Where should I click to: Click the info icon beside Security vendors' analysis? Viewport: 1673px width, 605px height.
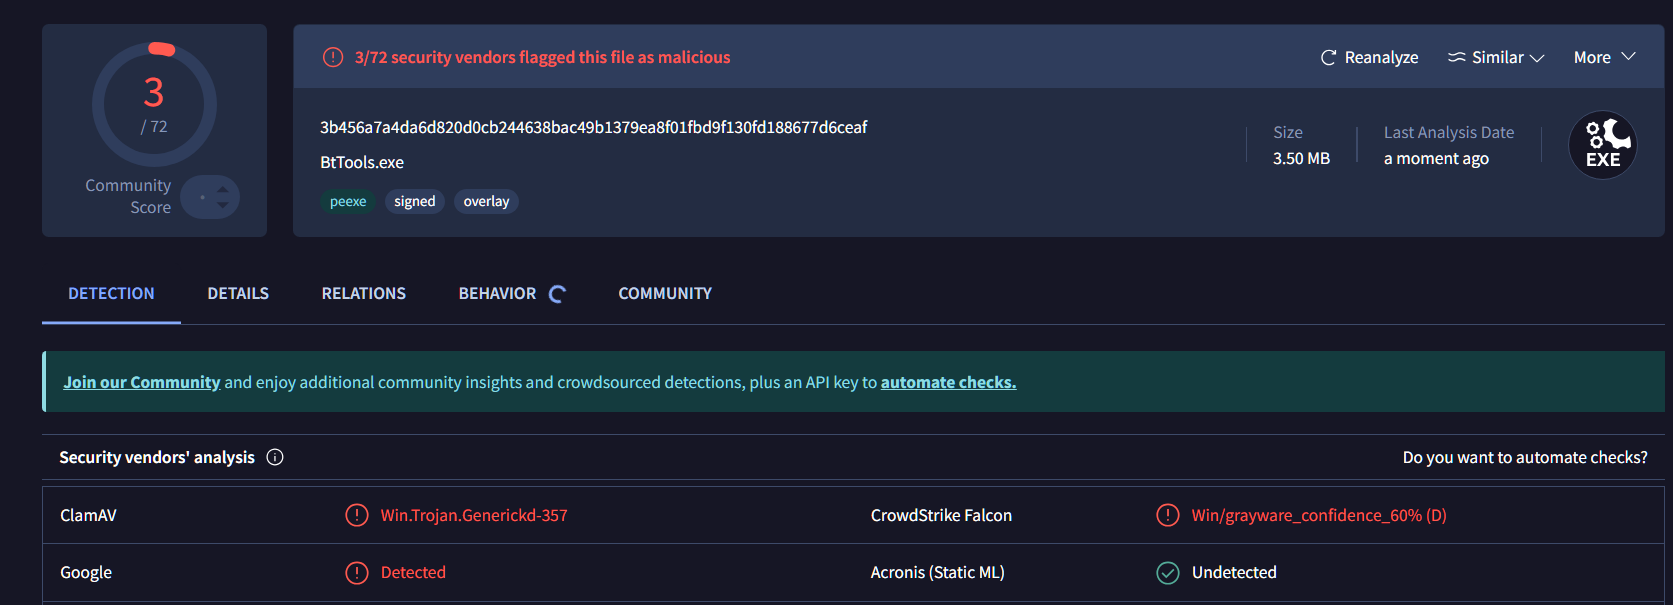275,457
